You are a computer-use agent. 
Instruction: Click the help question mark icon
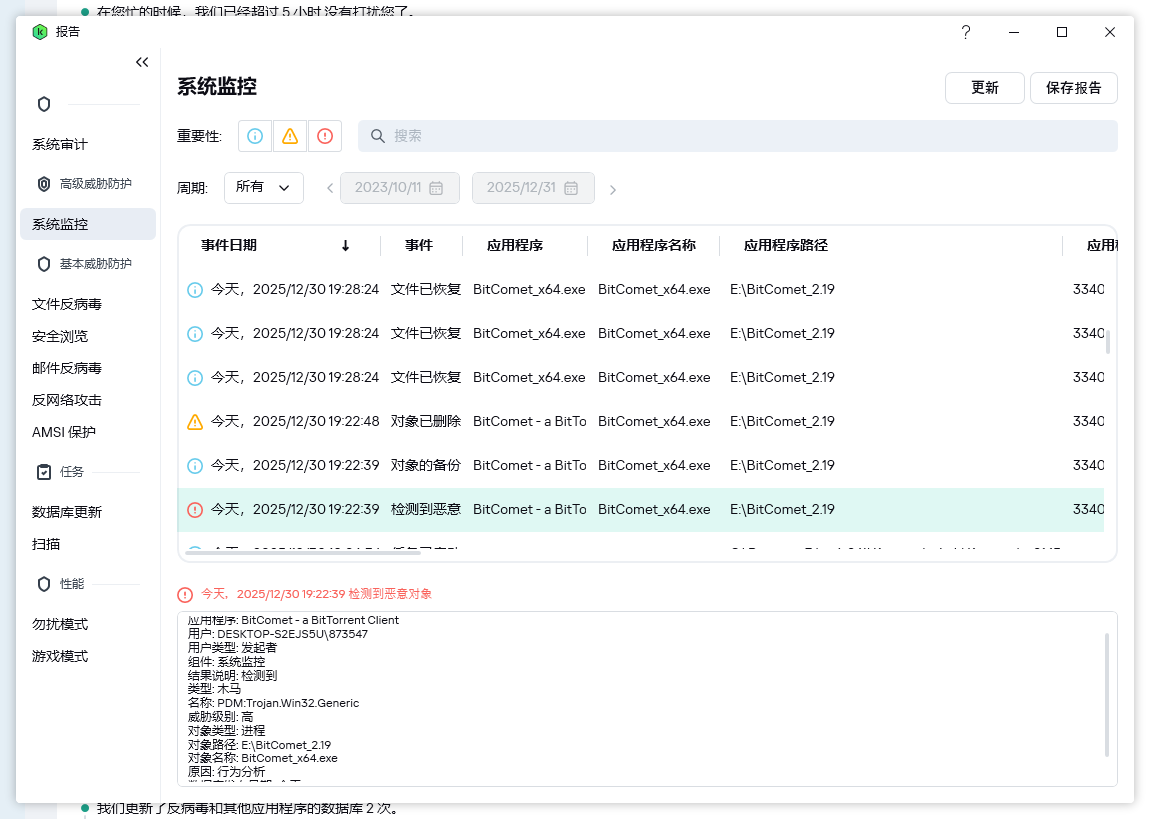965,32
